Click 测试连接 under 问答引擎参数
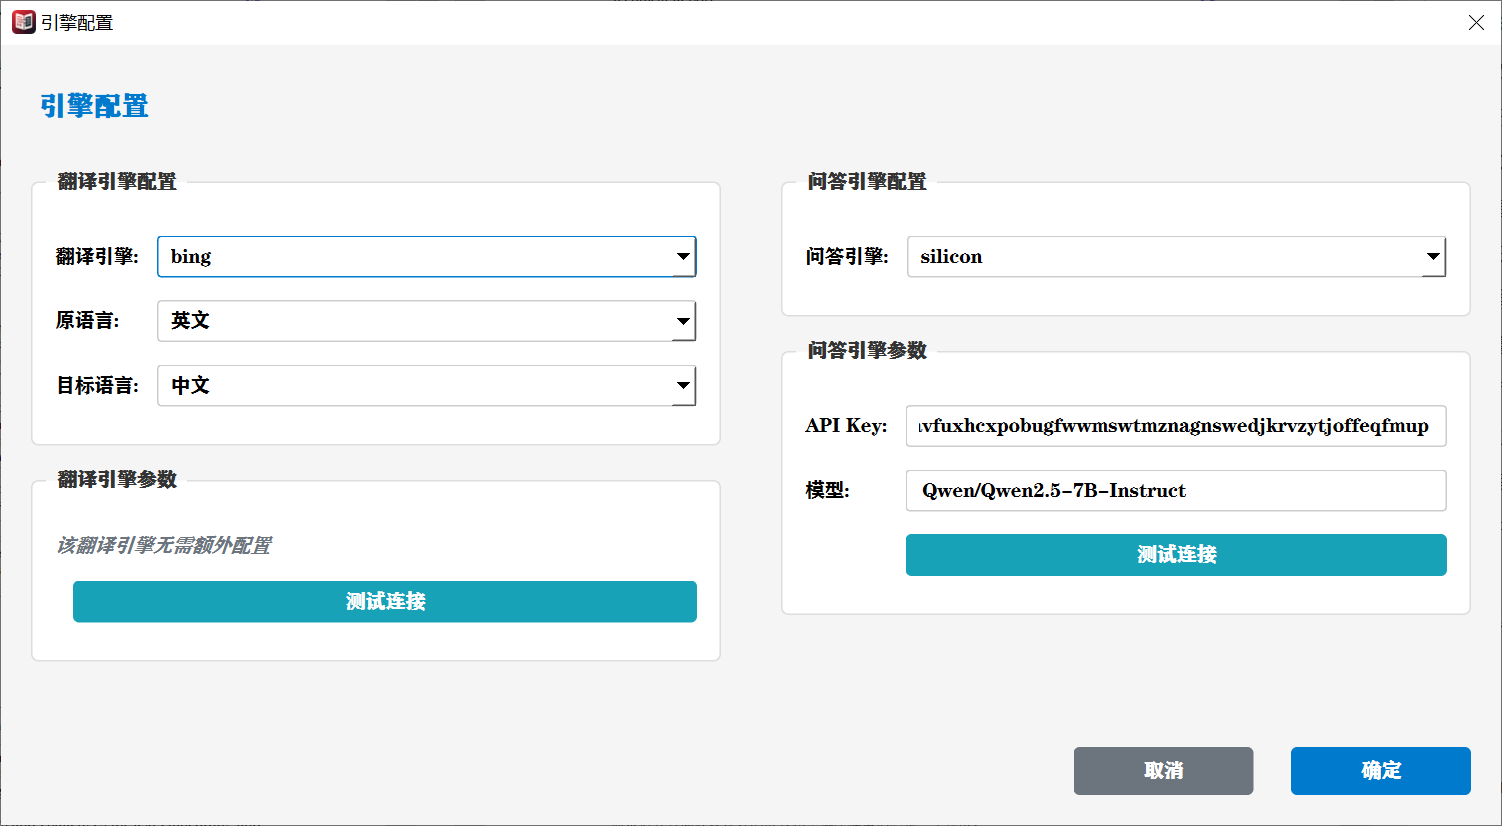 [x=1176, y=555]
